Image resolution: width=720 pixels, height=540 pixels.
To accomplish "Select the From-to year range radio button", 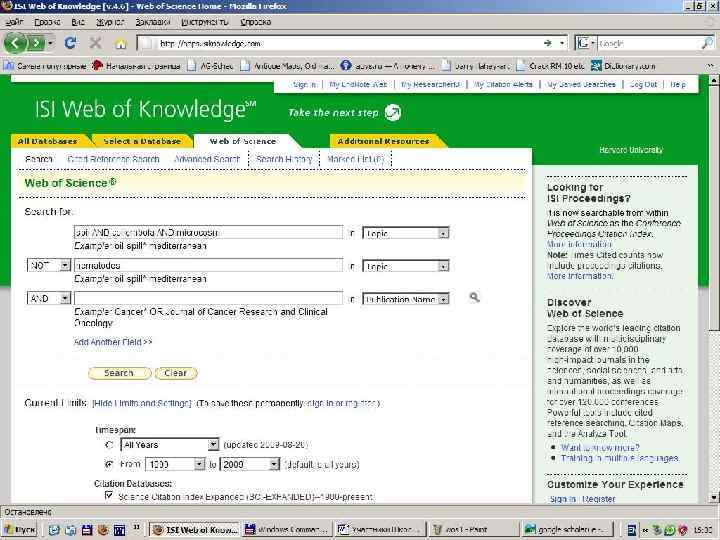I will click(109, 464).
